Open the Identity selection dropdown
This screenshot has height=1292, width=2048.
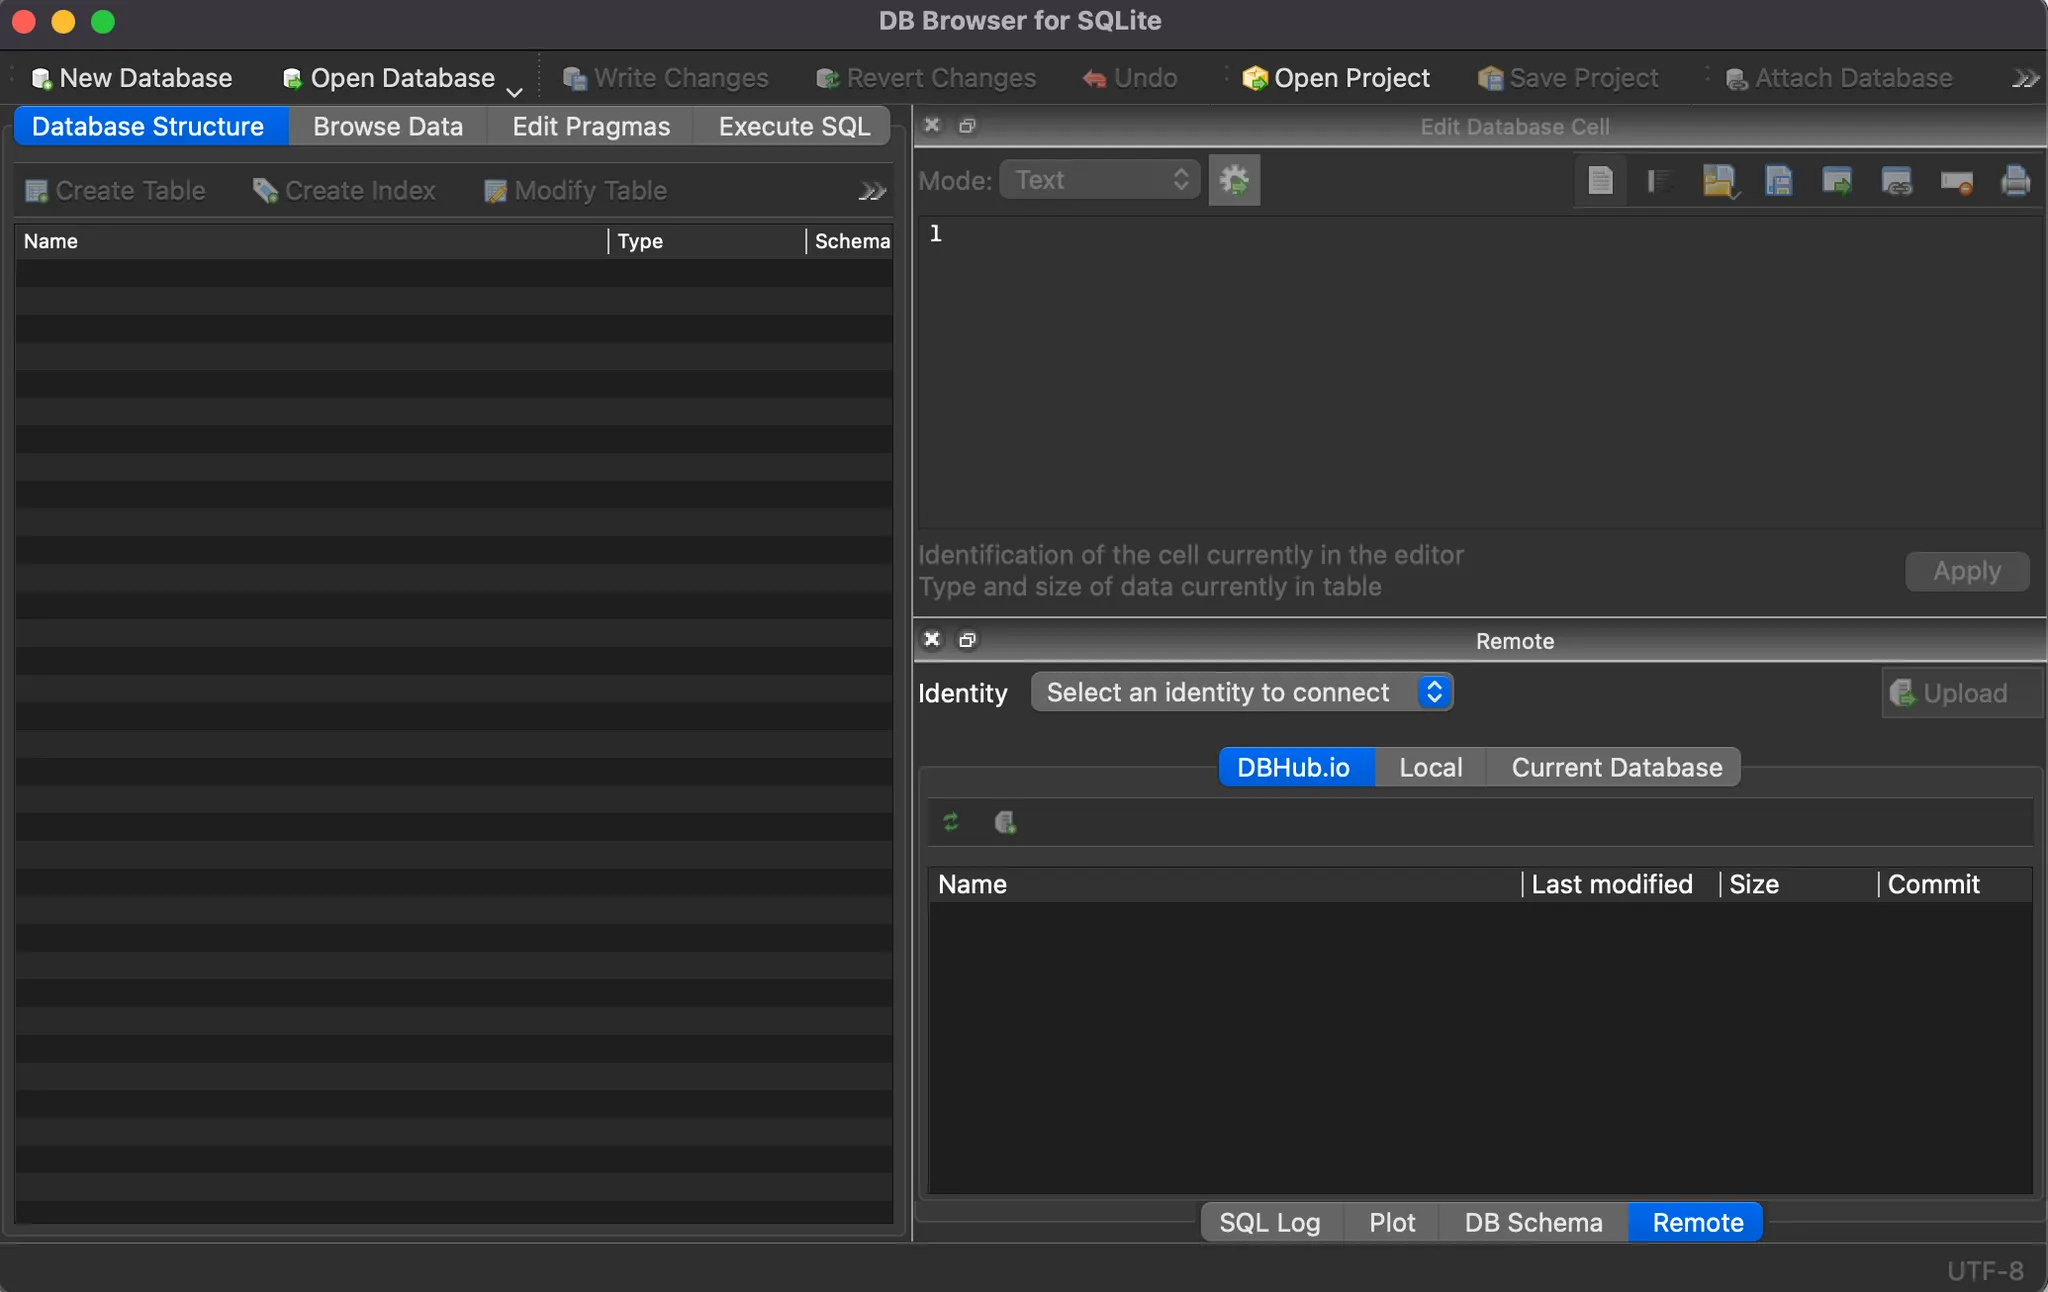pos(1241,692)
